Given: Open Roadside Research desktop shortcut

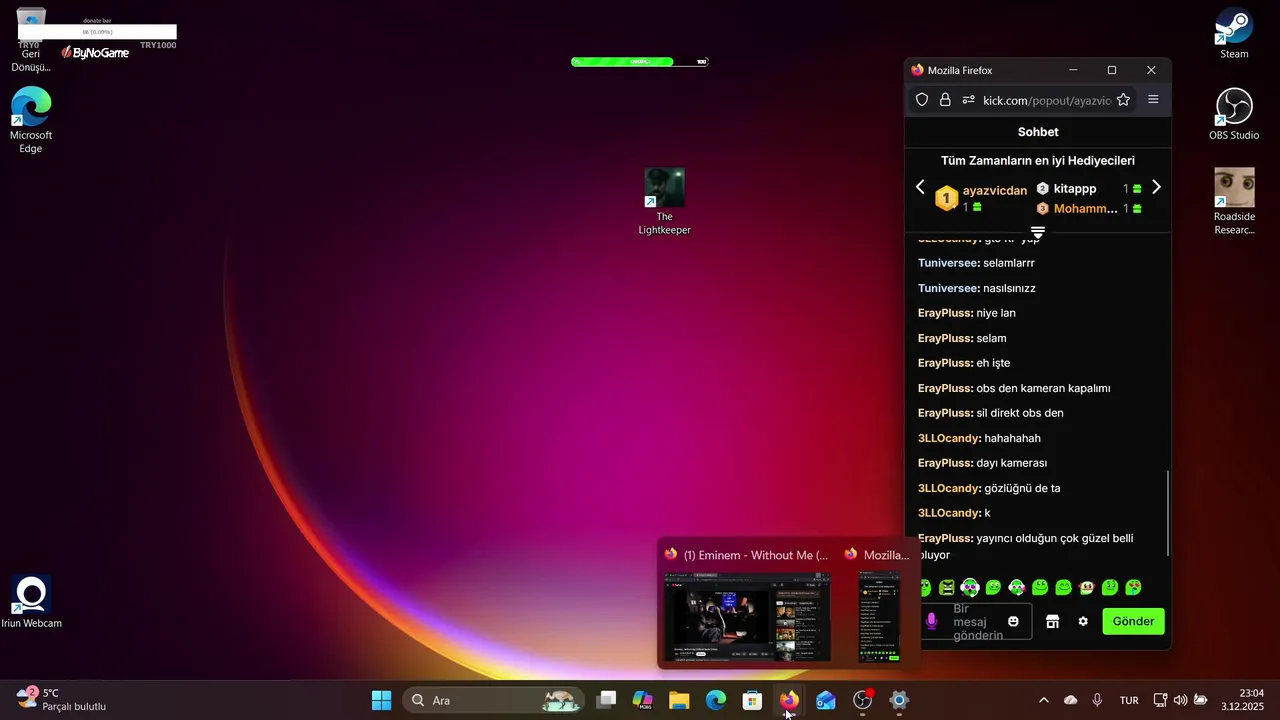Looking at the screenshot, I should click(1234, 202).
